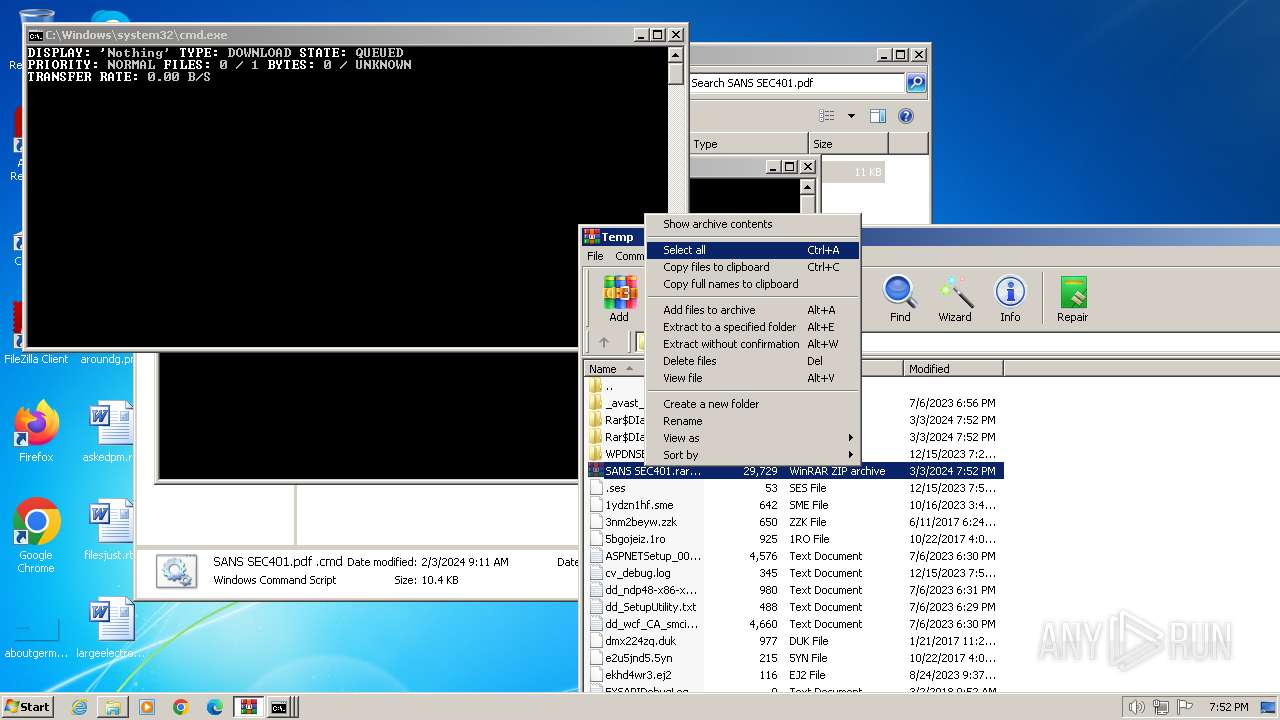Choose Delete files menu entry

coord(753,361)
